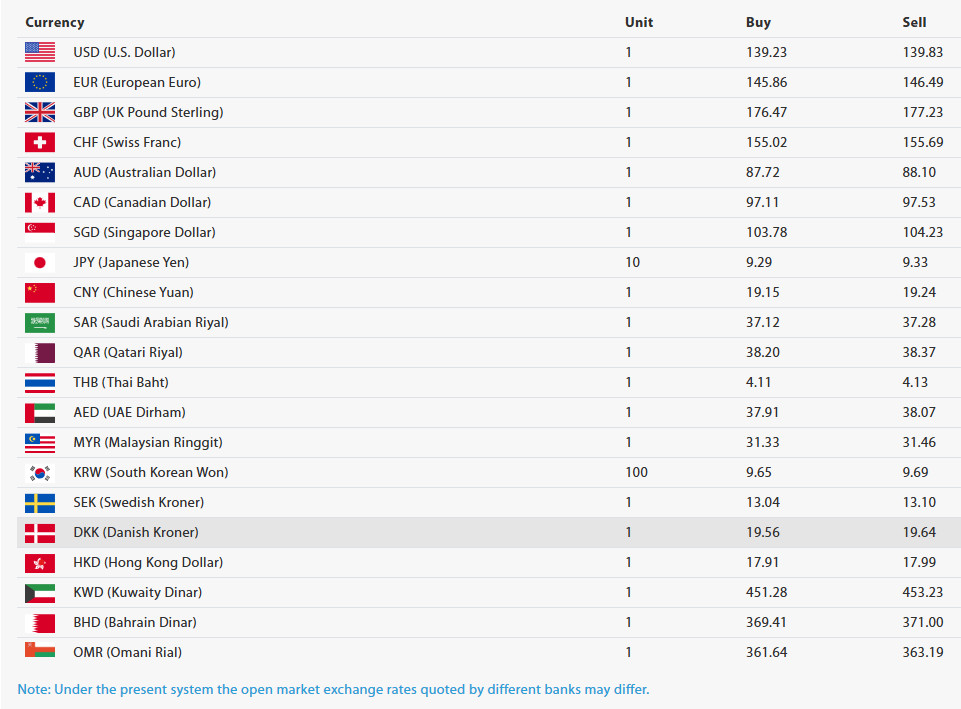
Task: Click the Kuwait flag icon
Action: [40, 592]
